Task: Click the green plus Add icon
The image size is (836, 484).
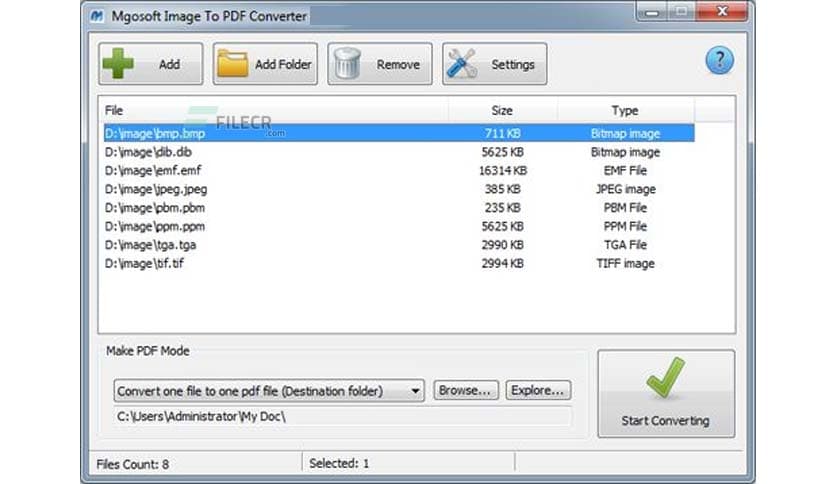Action: click(x=118, y=63)
